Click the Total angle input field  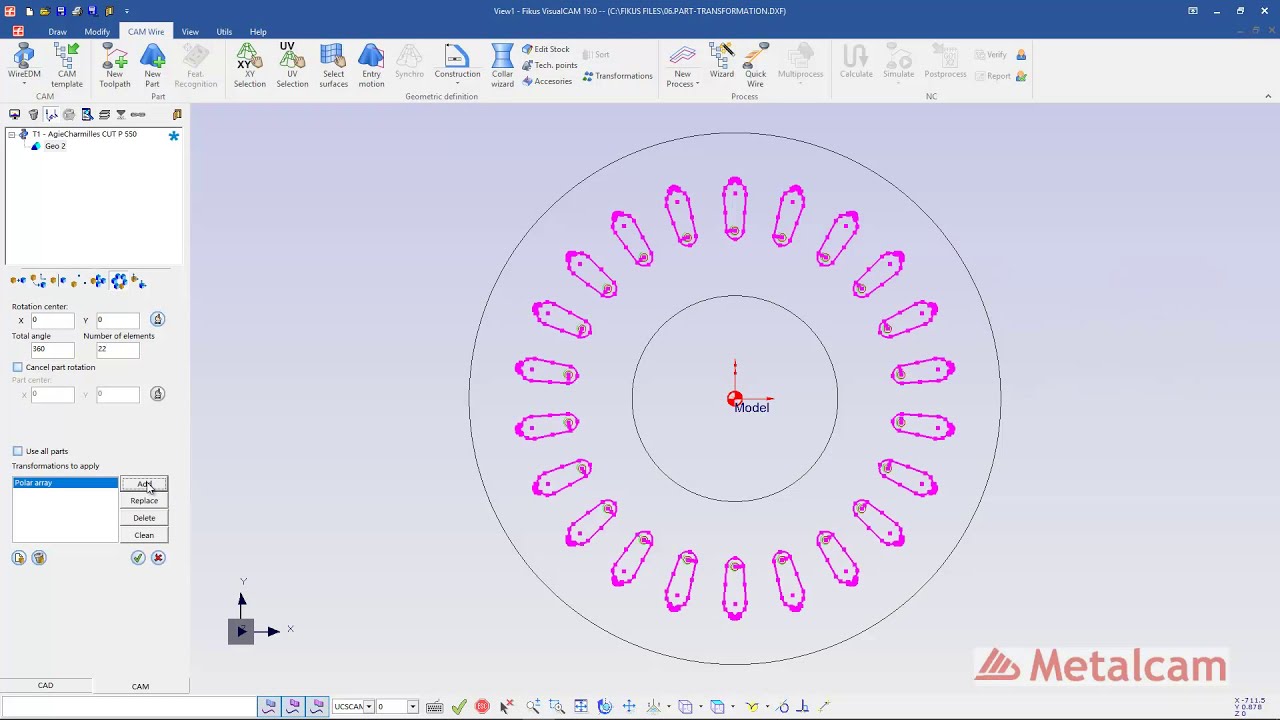(52, 349)
